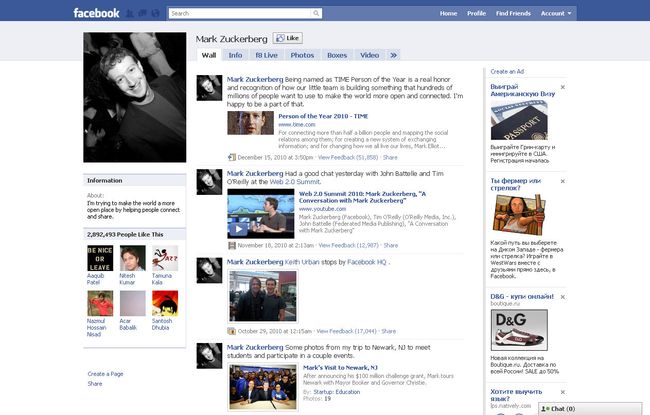Image resolution: width=650 pixels, height=415 pixels.
Task: Click www.youtube.com link
Action: coord(322,209)
